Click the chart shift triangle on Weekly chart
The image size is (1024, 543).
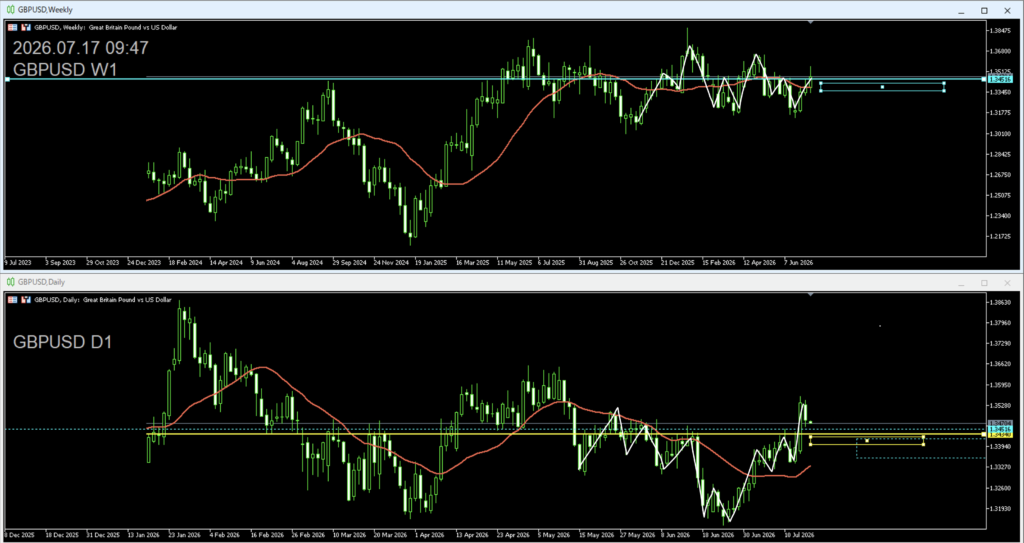[811, 23]
